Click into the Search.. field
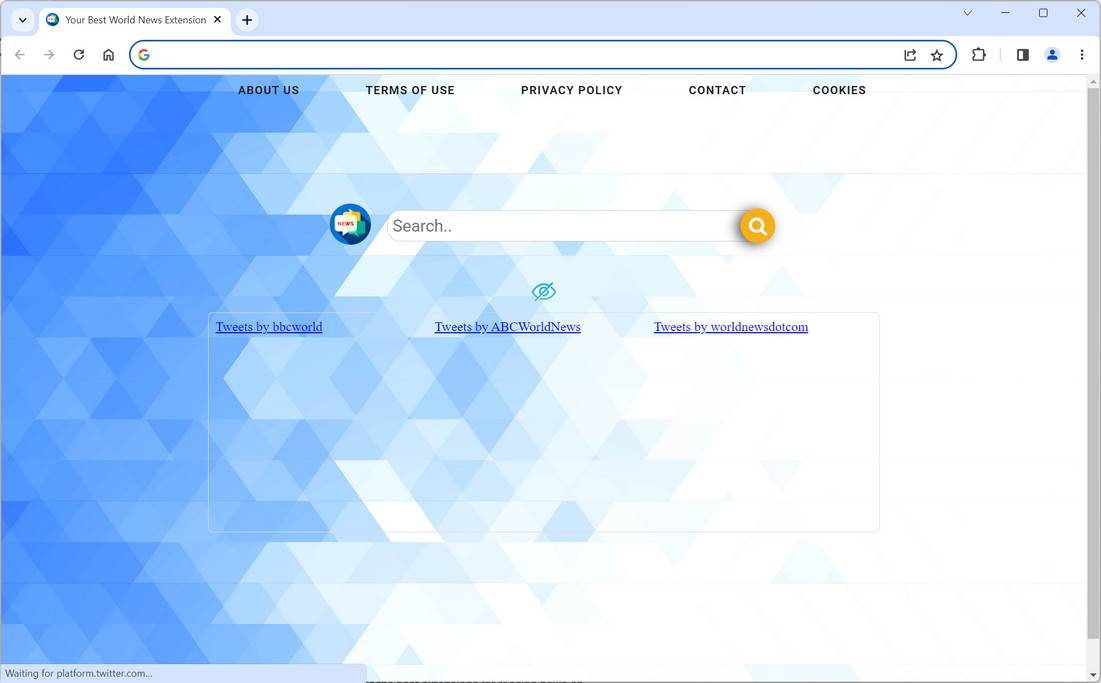Viewport: 1101px width, 683px height. 565,226
